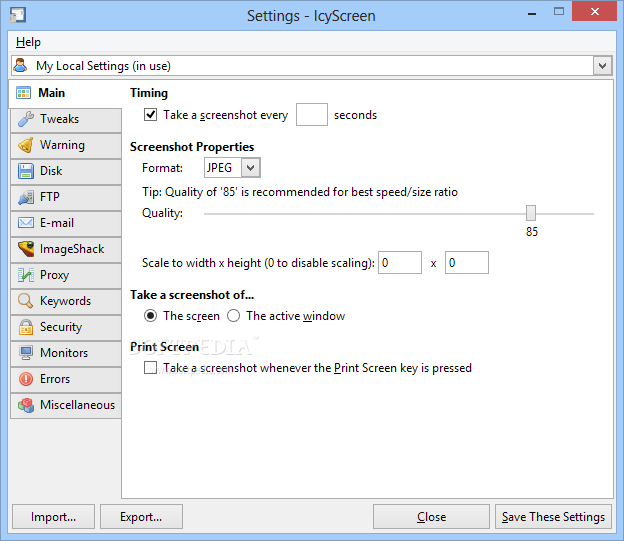Open the Miscellaneous tab

66,405
